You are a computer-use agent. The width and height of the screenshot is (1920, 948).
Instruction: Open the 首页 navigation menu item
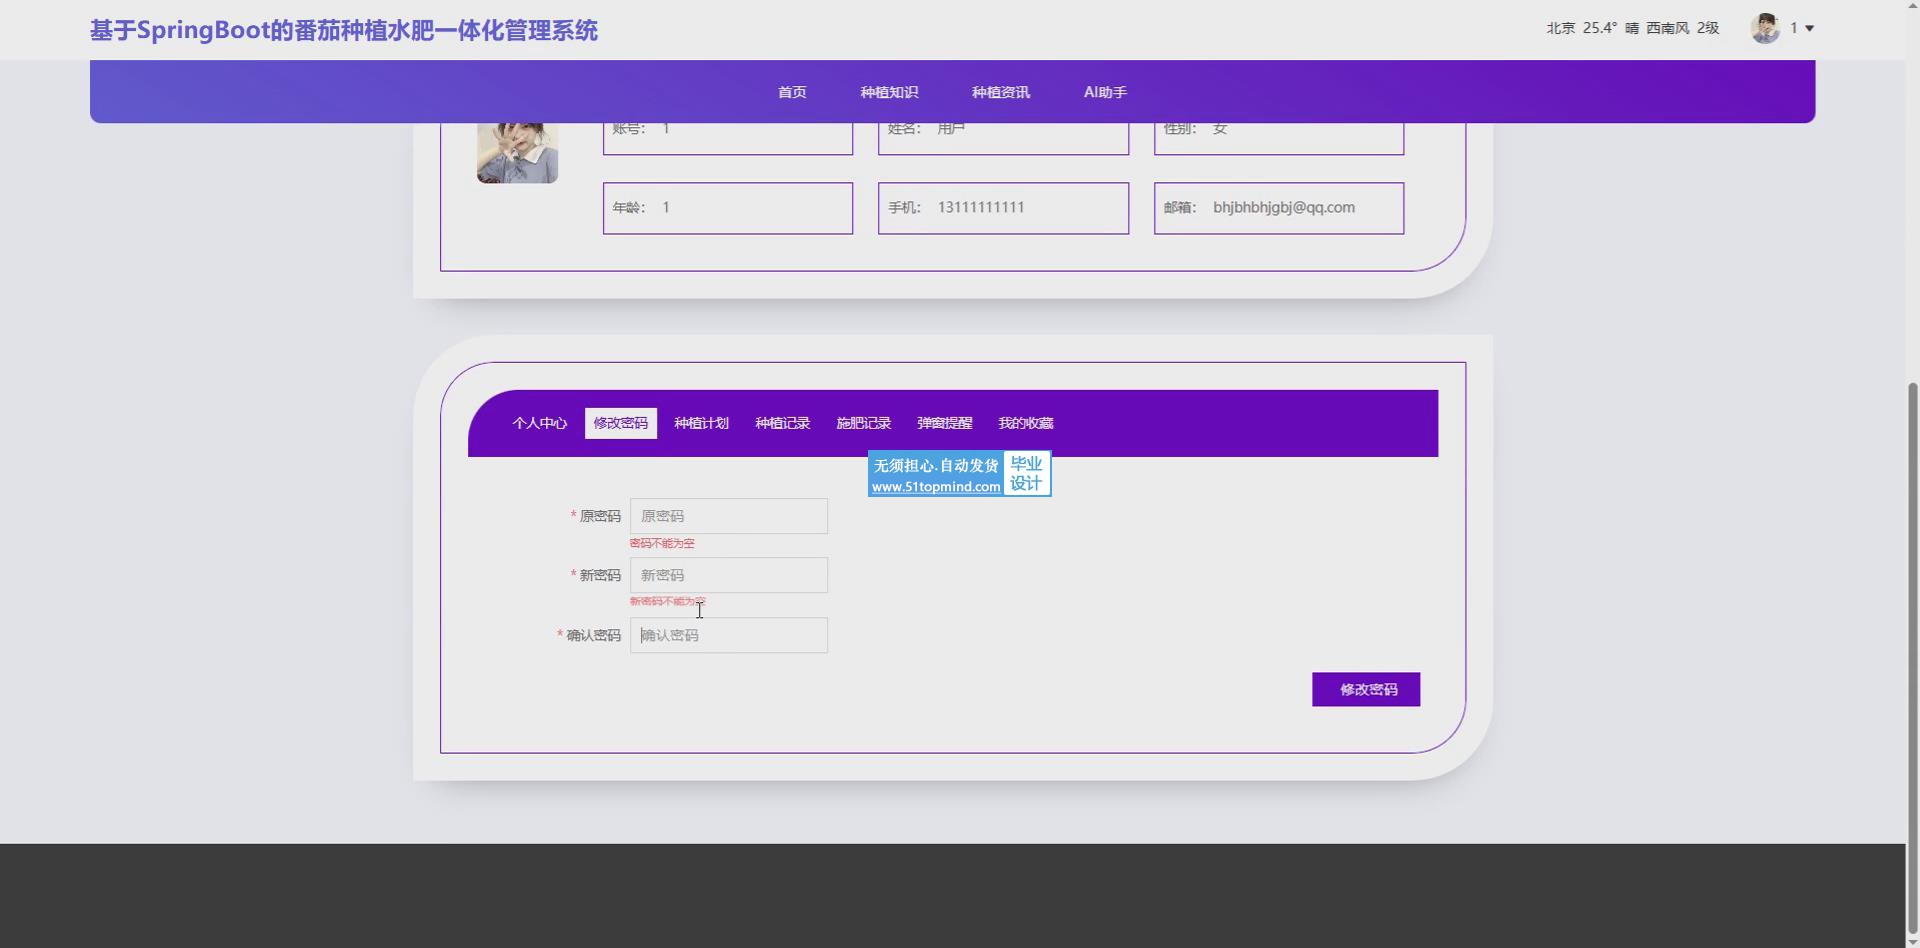[792, 92]
